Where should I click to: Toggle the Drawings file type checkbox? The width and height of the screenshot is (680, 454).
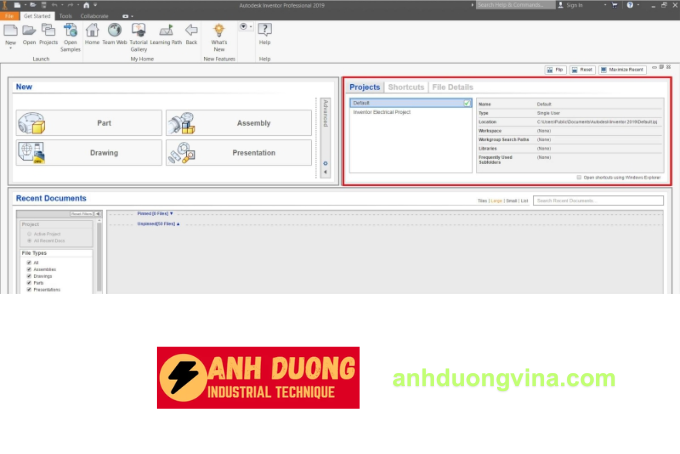click(29, 276)
